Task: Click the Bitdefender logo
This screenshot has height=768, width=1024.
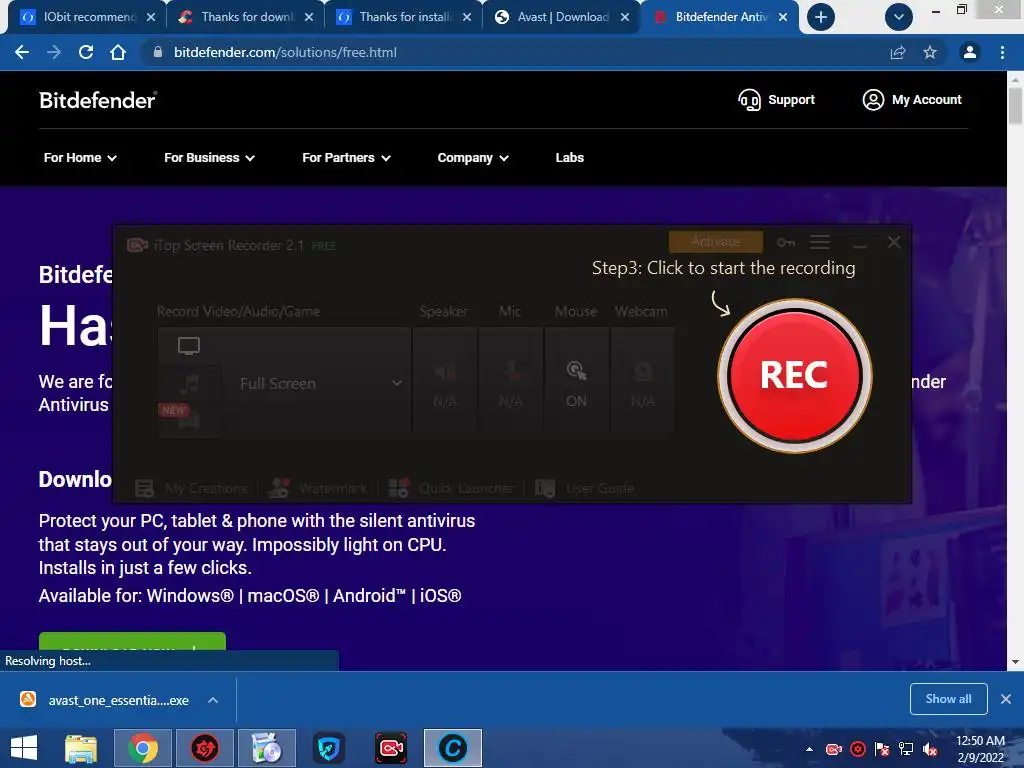Action: click(98, 100)
